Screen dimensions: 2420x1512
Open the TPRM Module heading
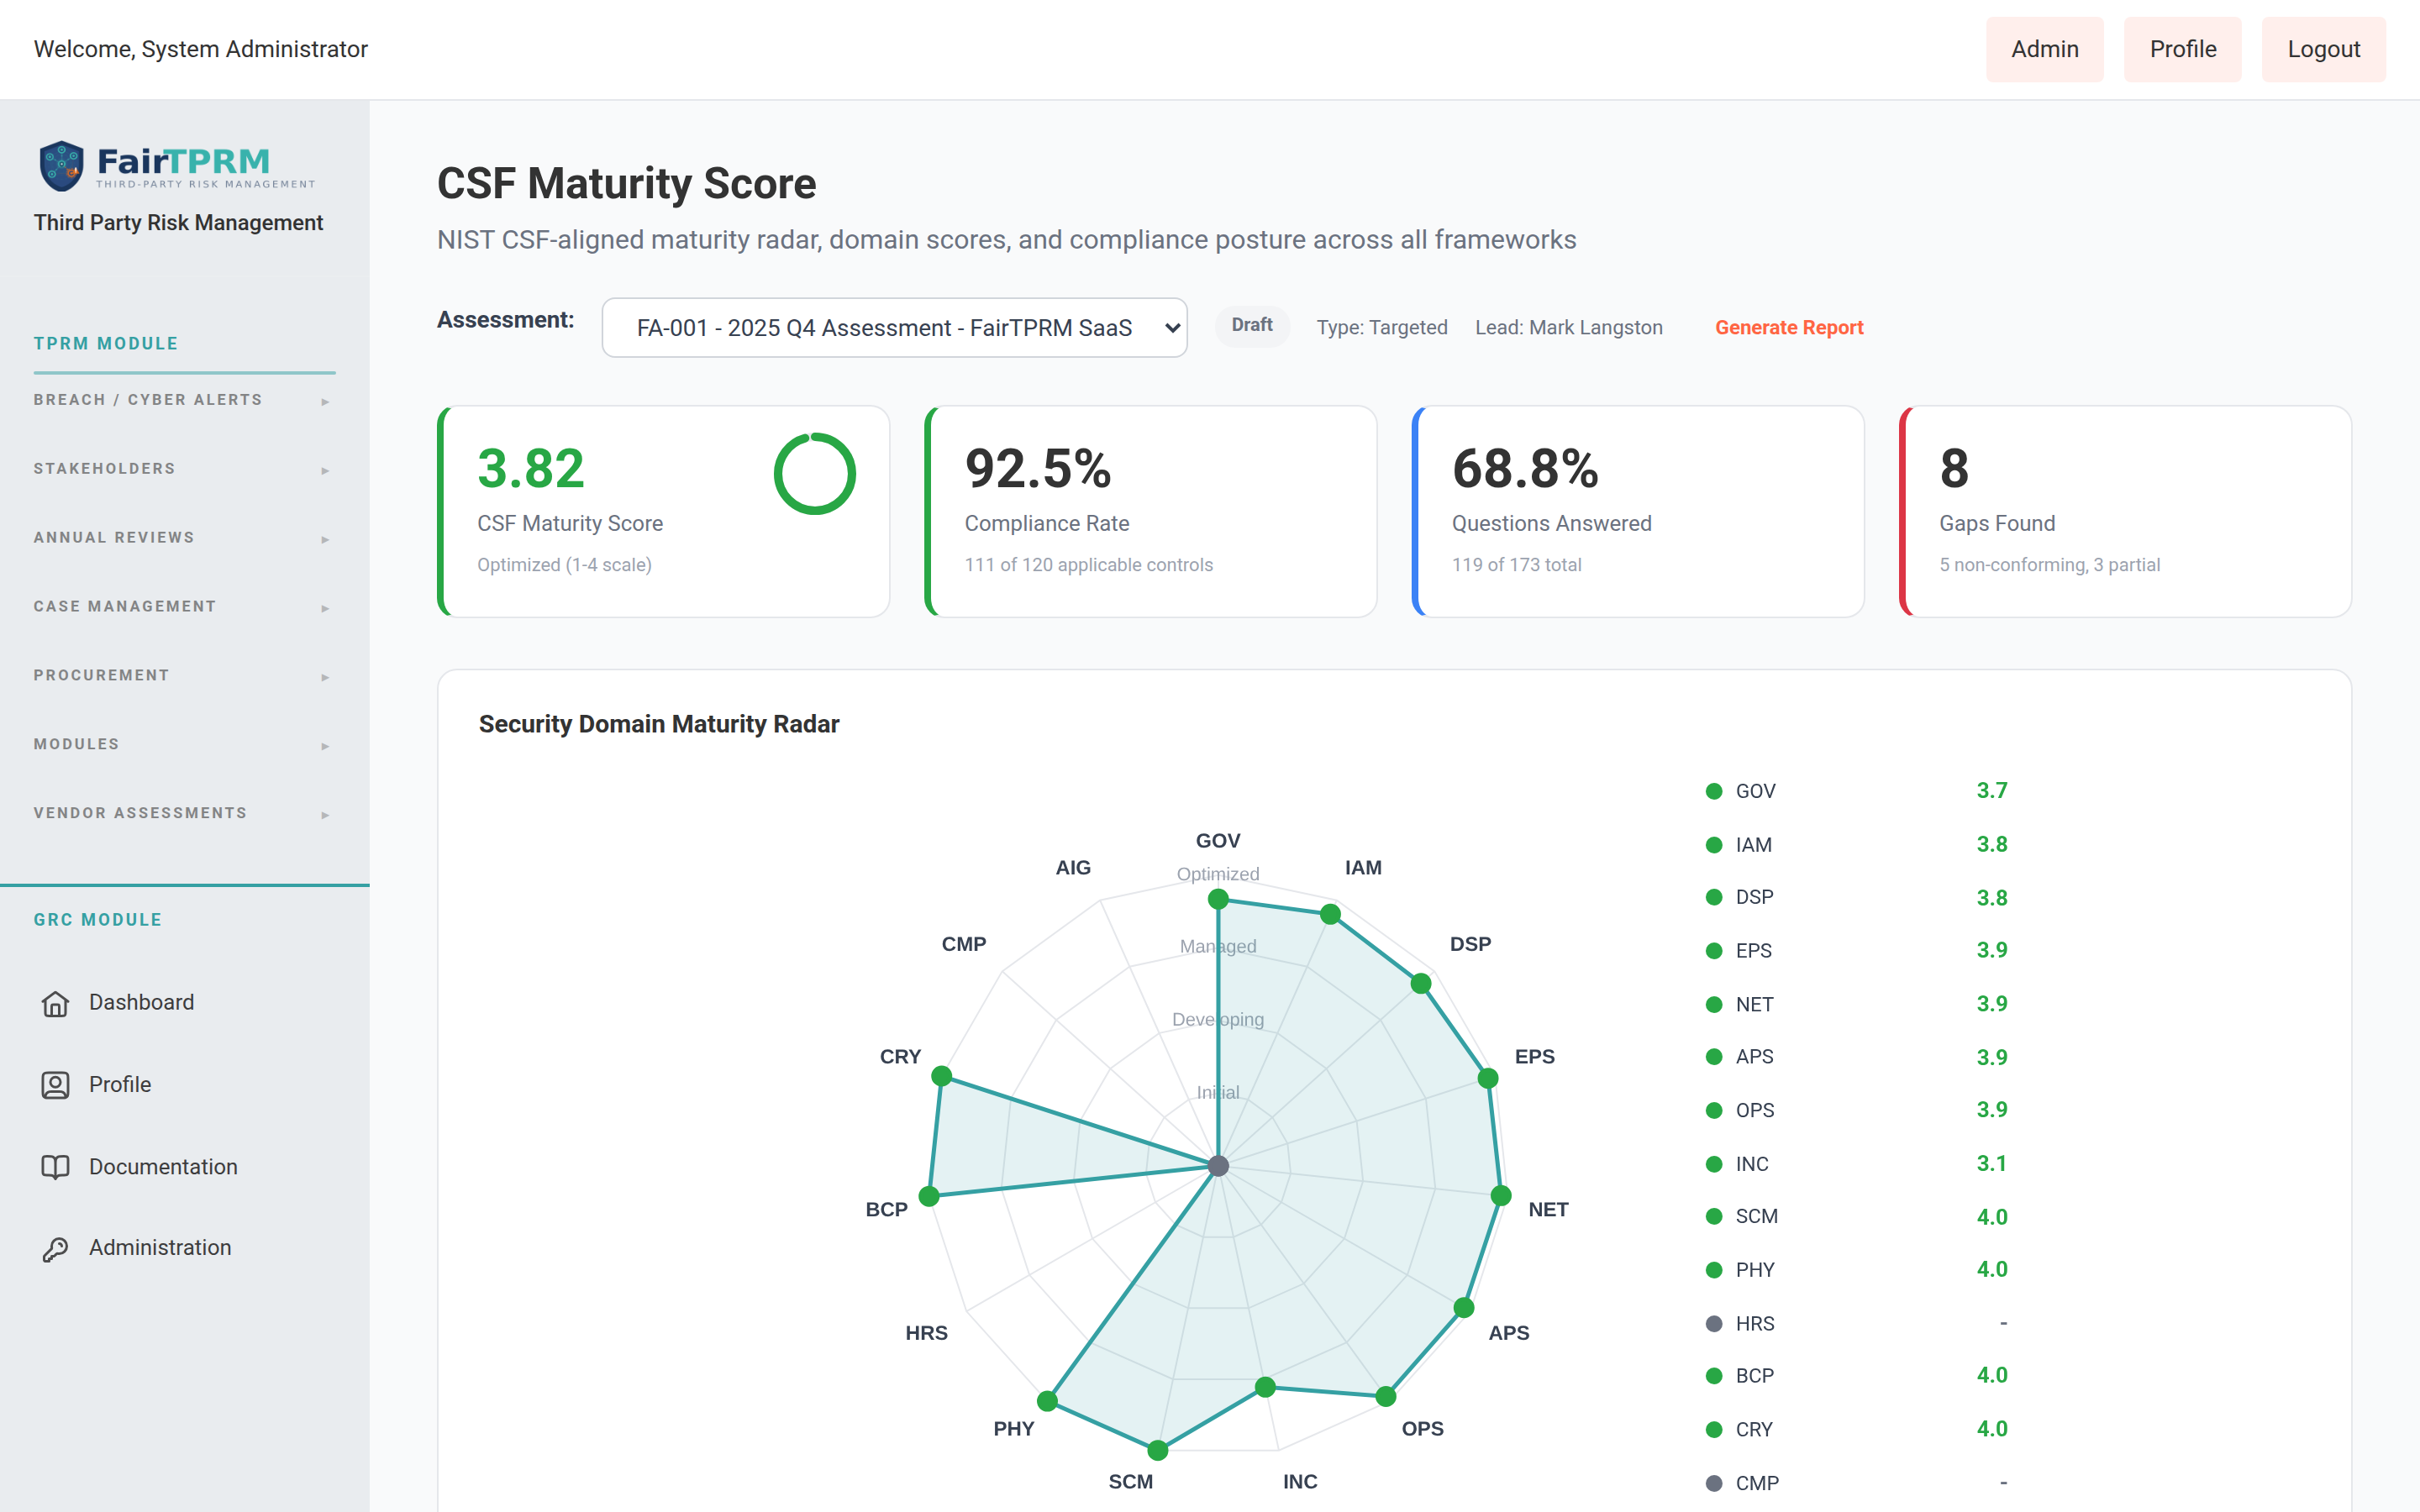point(106,344)
